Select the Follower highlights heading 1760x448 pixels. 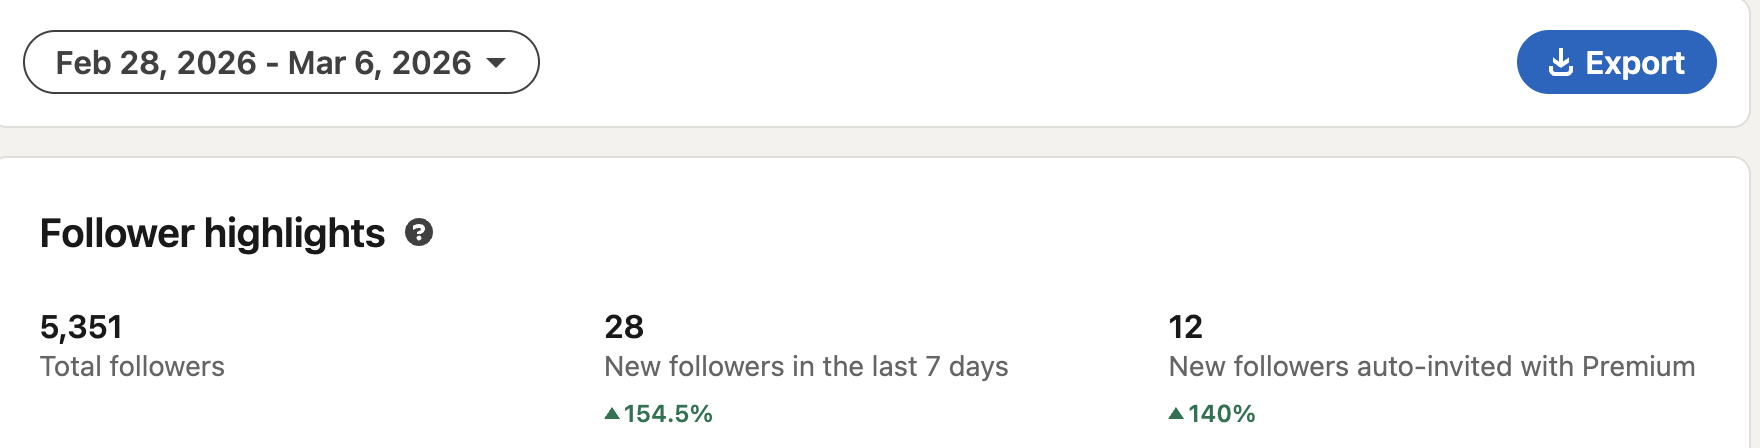tap(212, 233)
